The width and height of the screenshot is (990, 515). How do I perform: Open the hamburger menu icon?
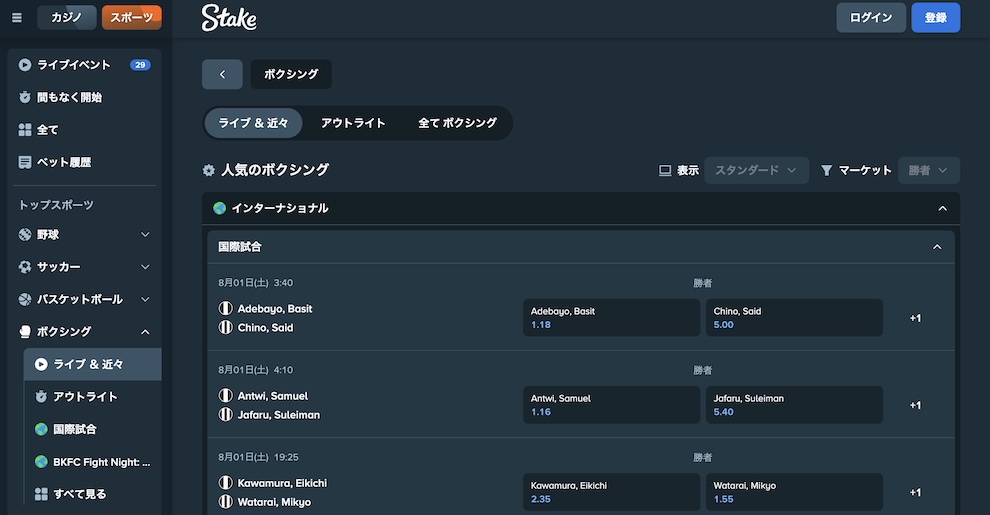[17, 18]
